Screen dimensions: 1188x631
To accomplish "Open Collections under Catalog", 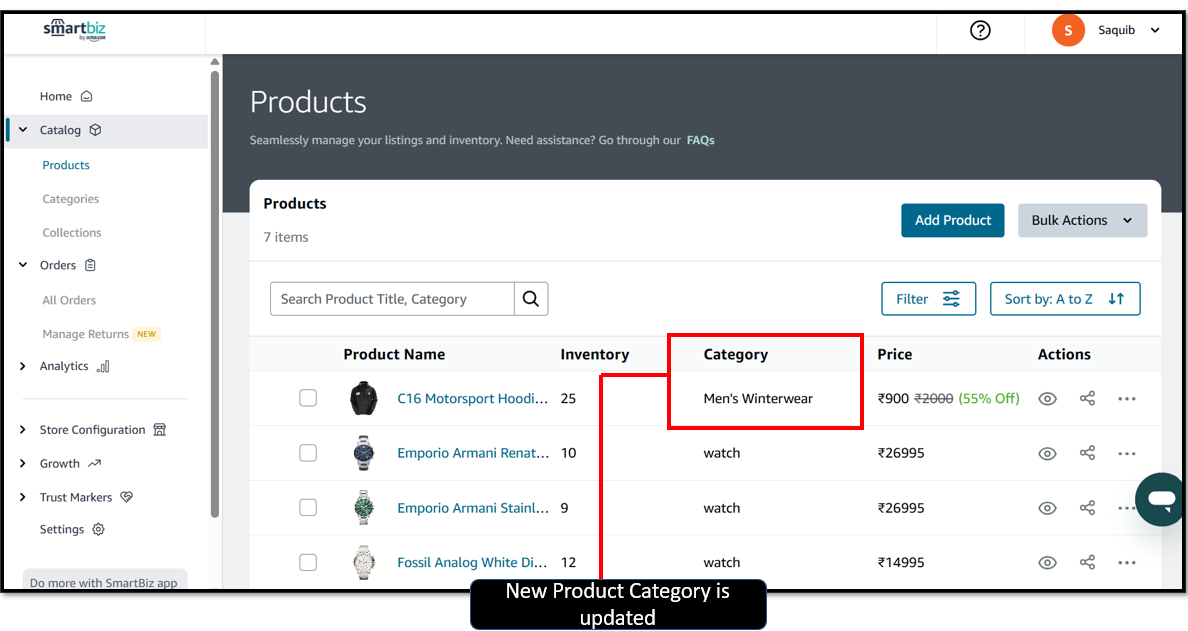I will click(72, 233).
